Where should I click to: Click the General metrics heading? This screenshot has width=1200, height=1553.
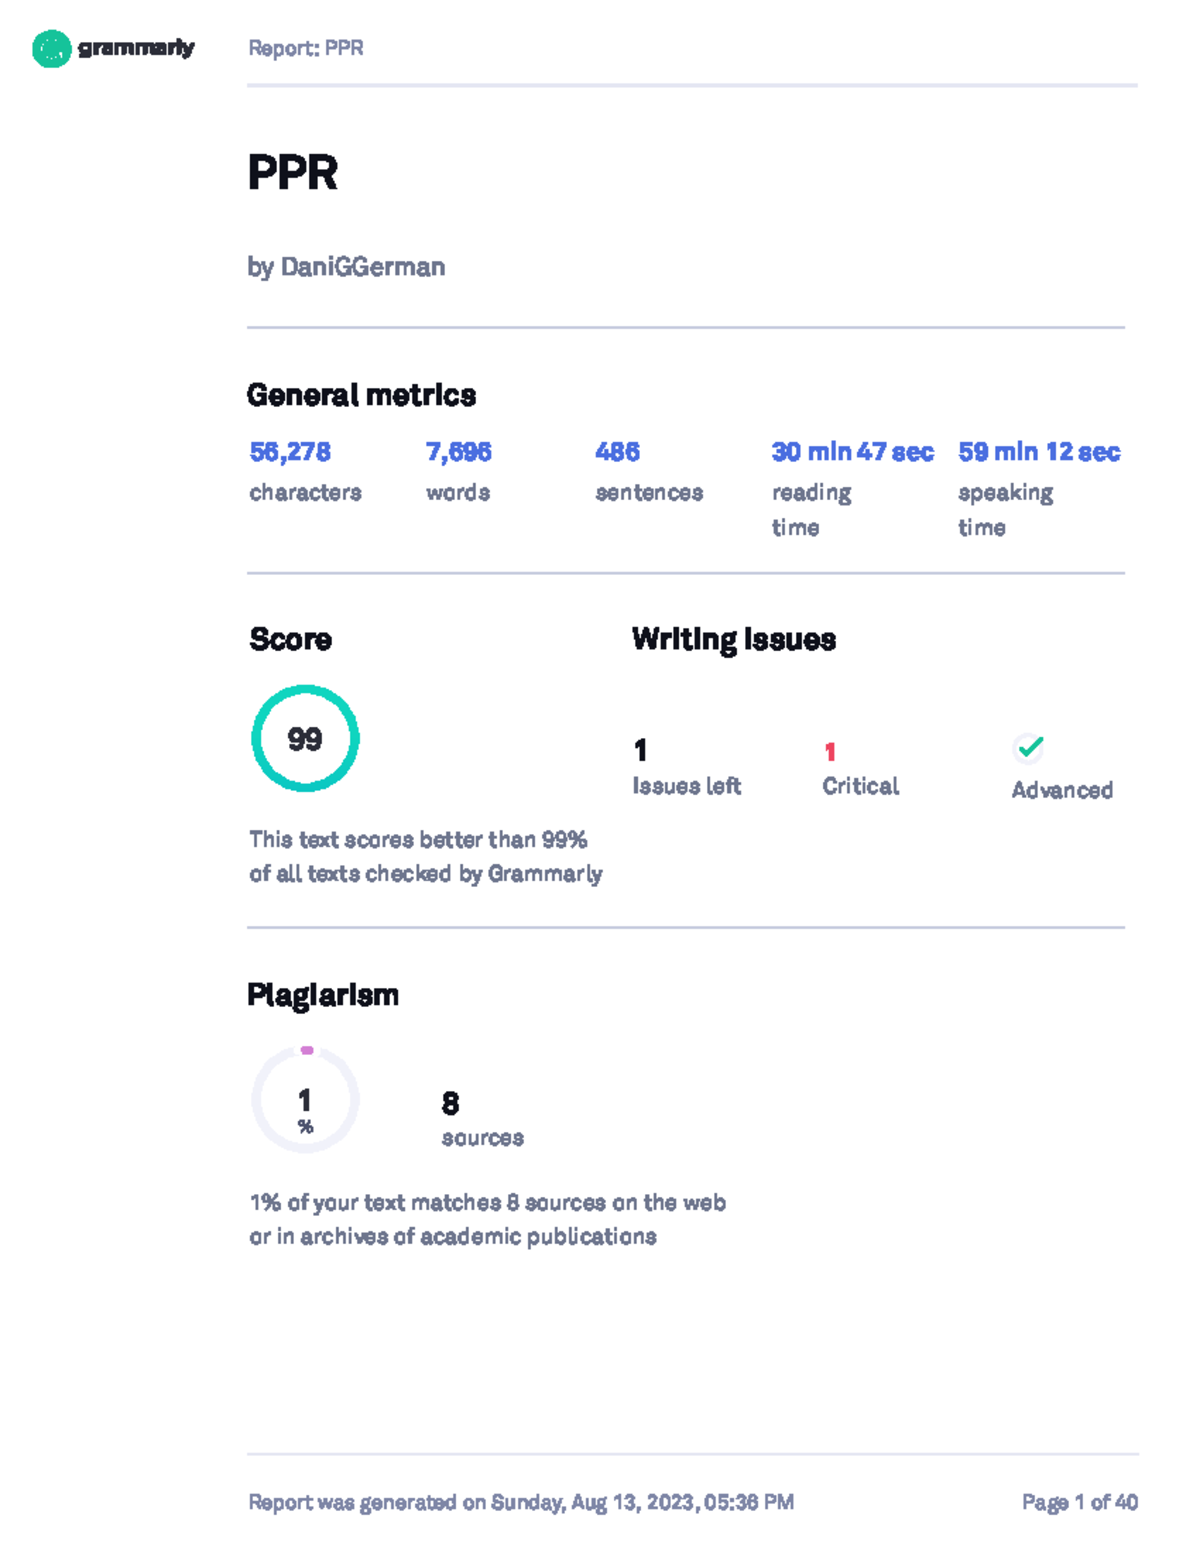(361, 395)
